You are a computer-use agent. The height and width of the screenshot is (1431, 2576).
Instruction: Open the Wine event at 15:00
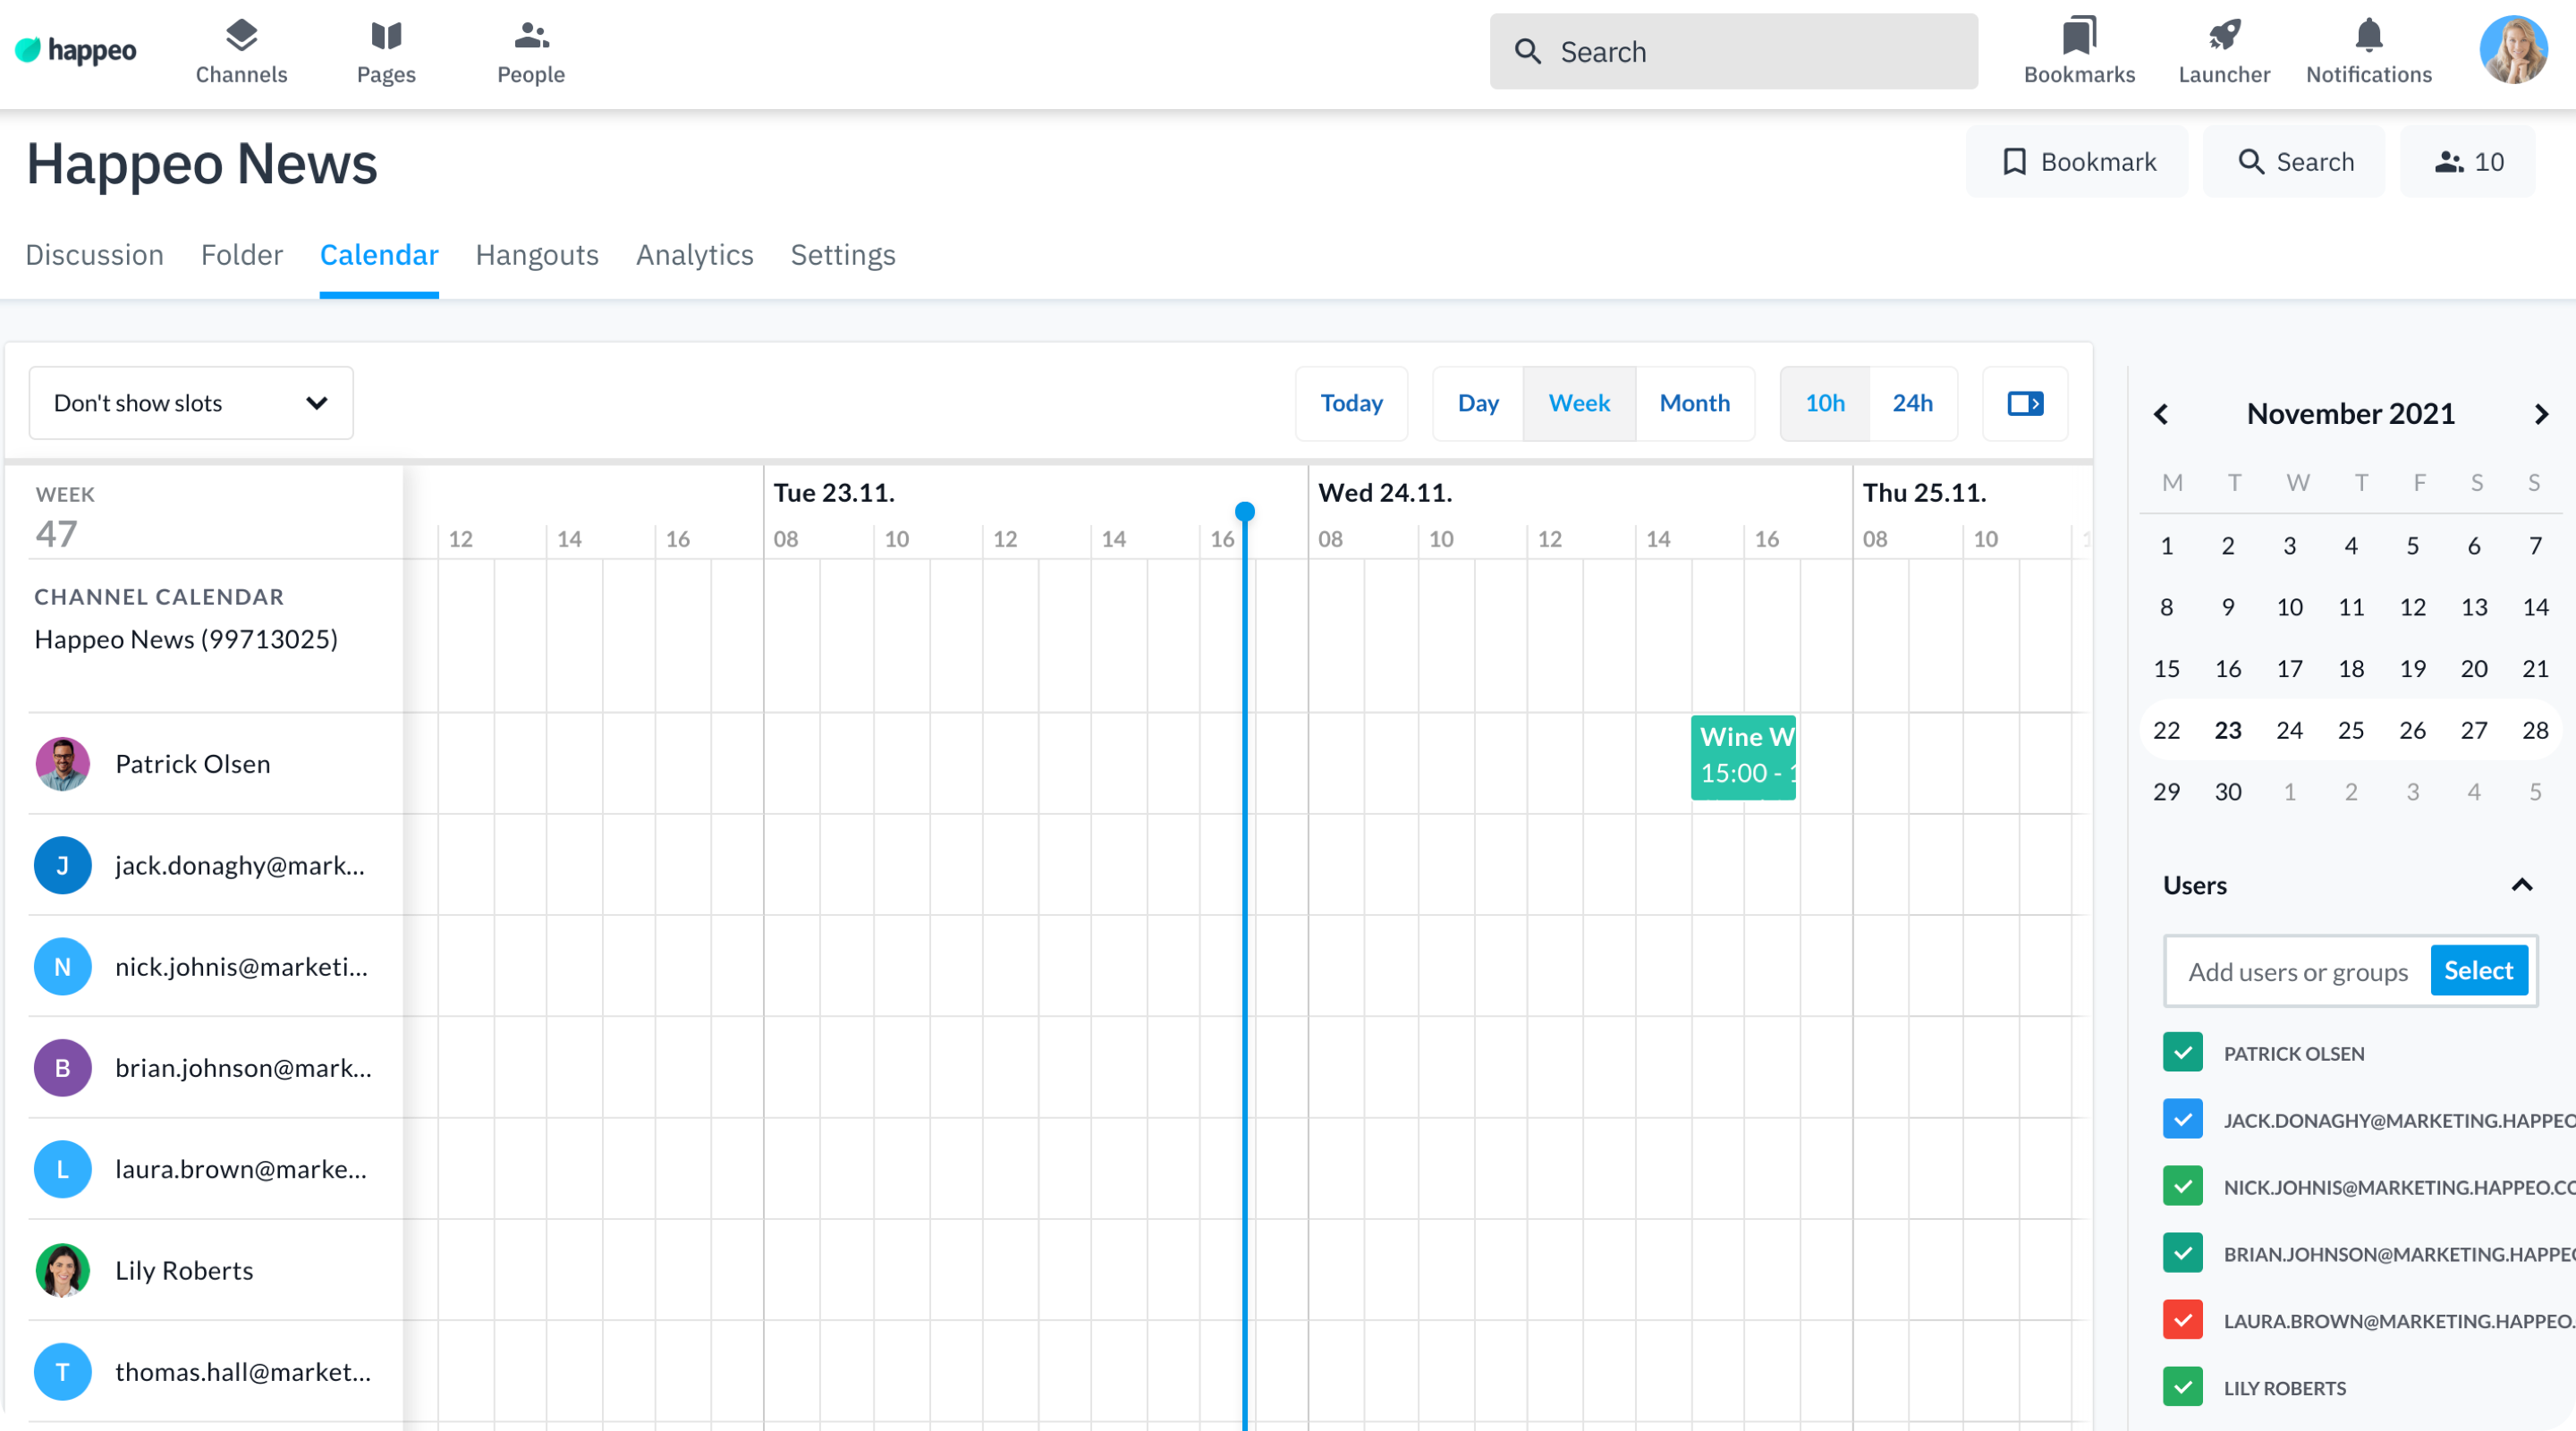pos(1743,757)
